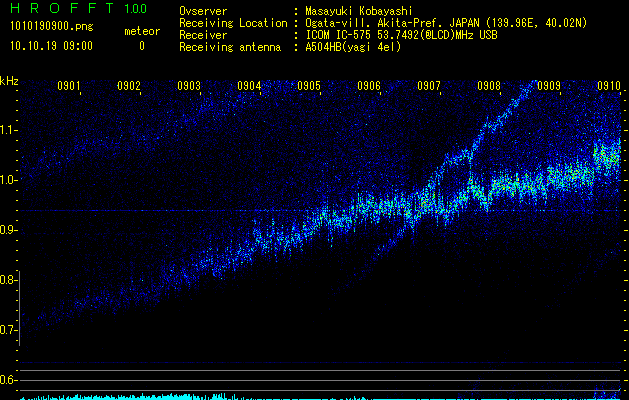Click the Ovserver label
Screen dimensions: 629x400
tap(203, 11)
